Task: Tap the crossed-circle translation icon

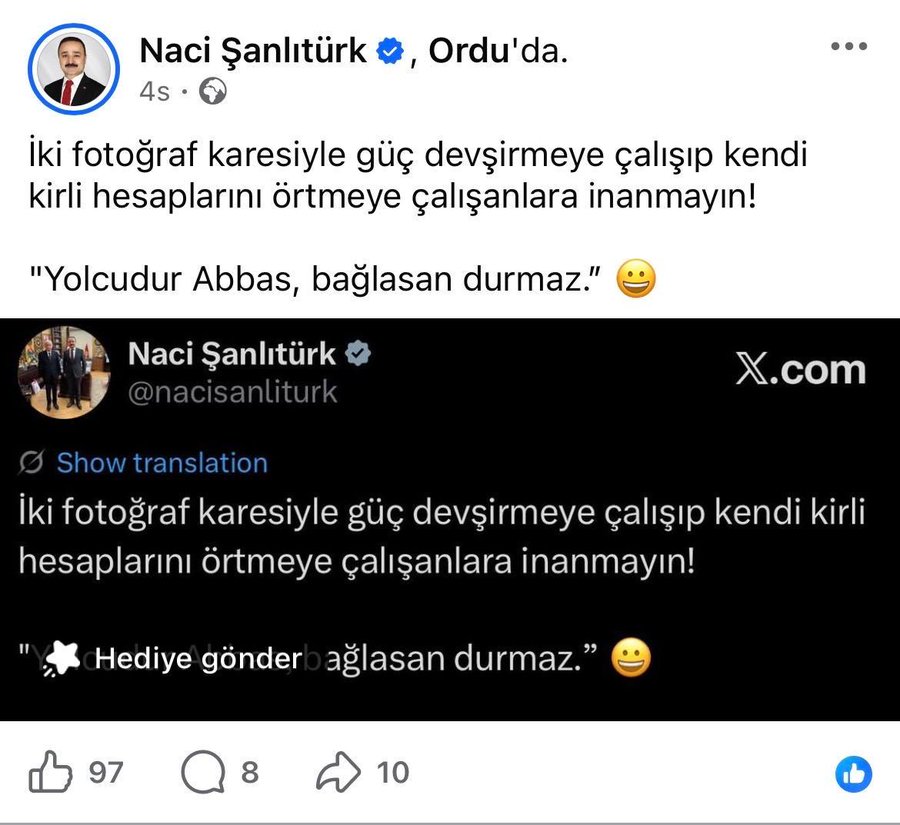Action: pyautogui.click(x=31, y=463)
